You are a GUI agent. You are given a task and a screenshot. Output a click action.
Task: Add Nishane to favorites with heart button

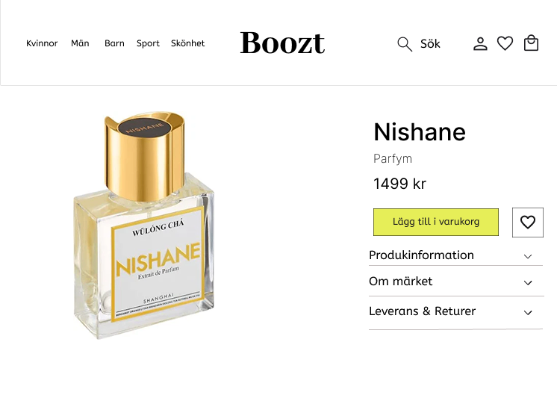click(528, 222)
